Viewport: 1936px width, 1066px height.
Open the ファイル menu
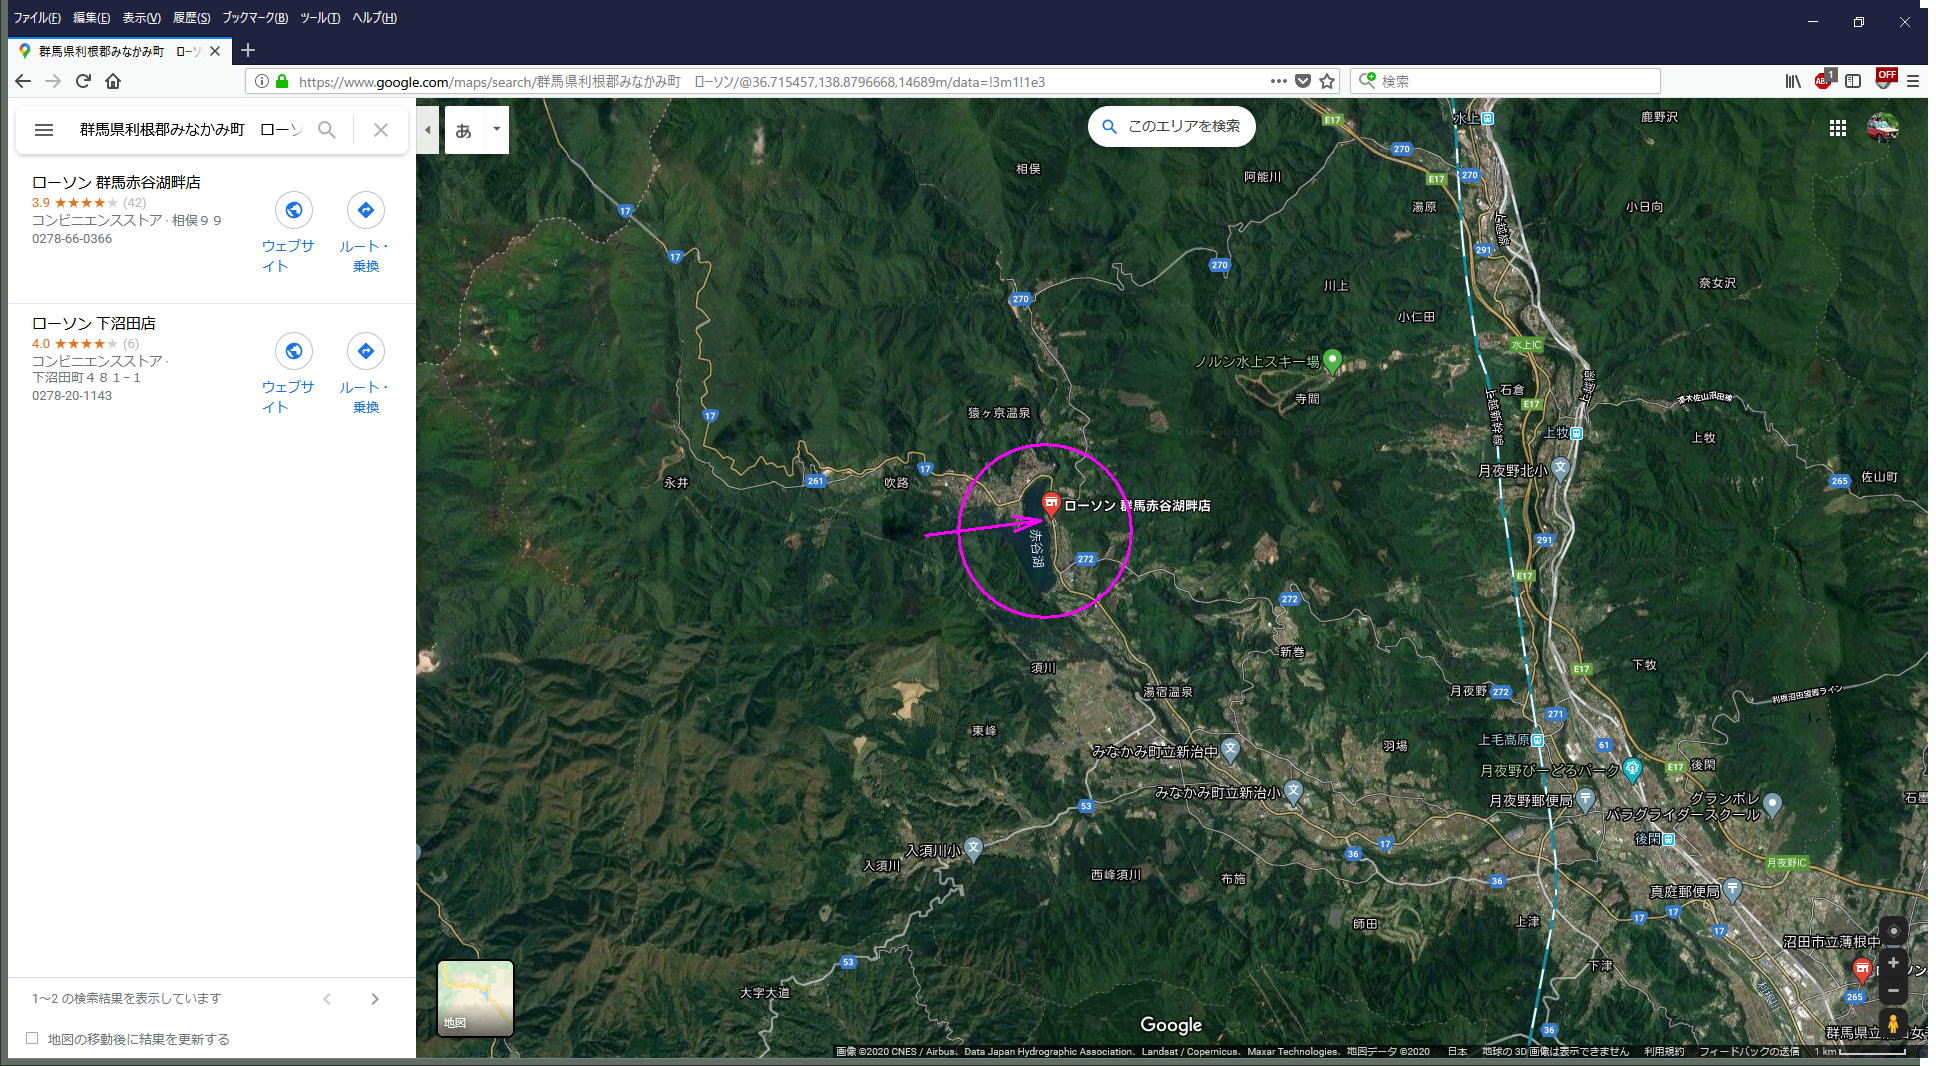37,18
